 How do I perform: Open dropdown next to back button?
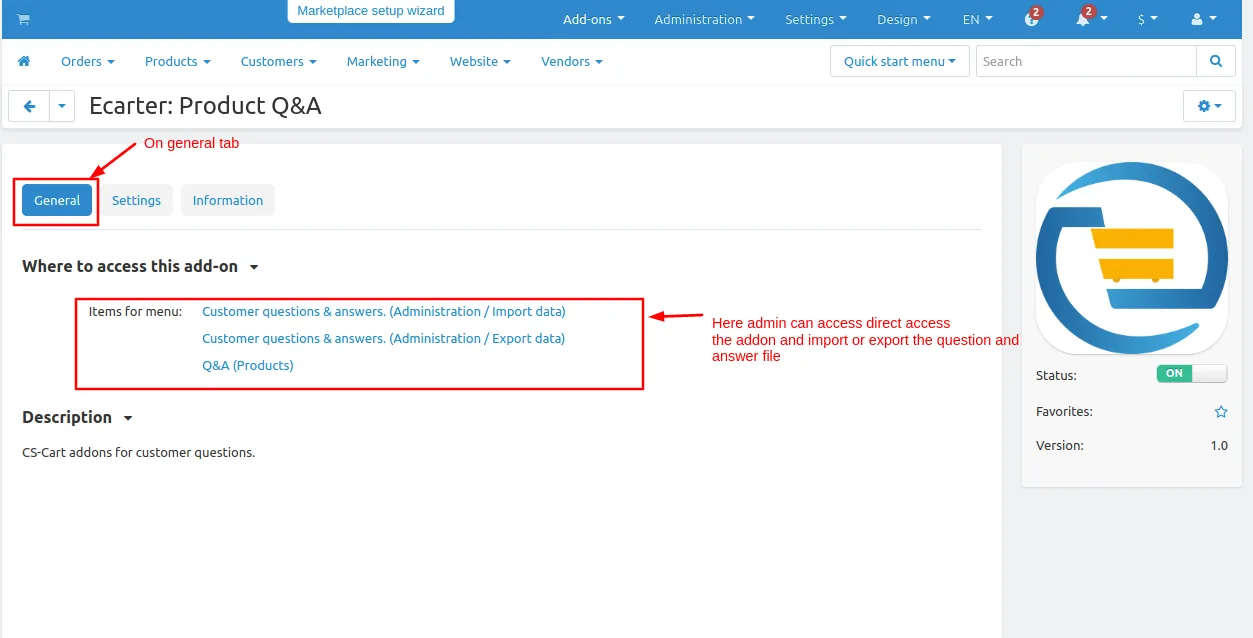point(62,106)
